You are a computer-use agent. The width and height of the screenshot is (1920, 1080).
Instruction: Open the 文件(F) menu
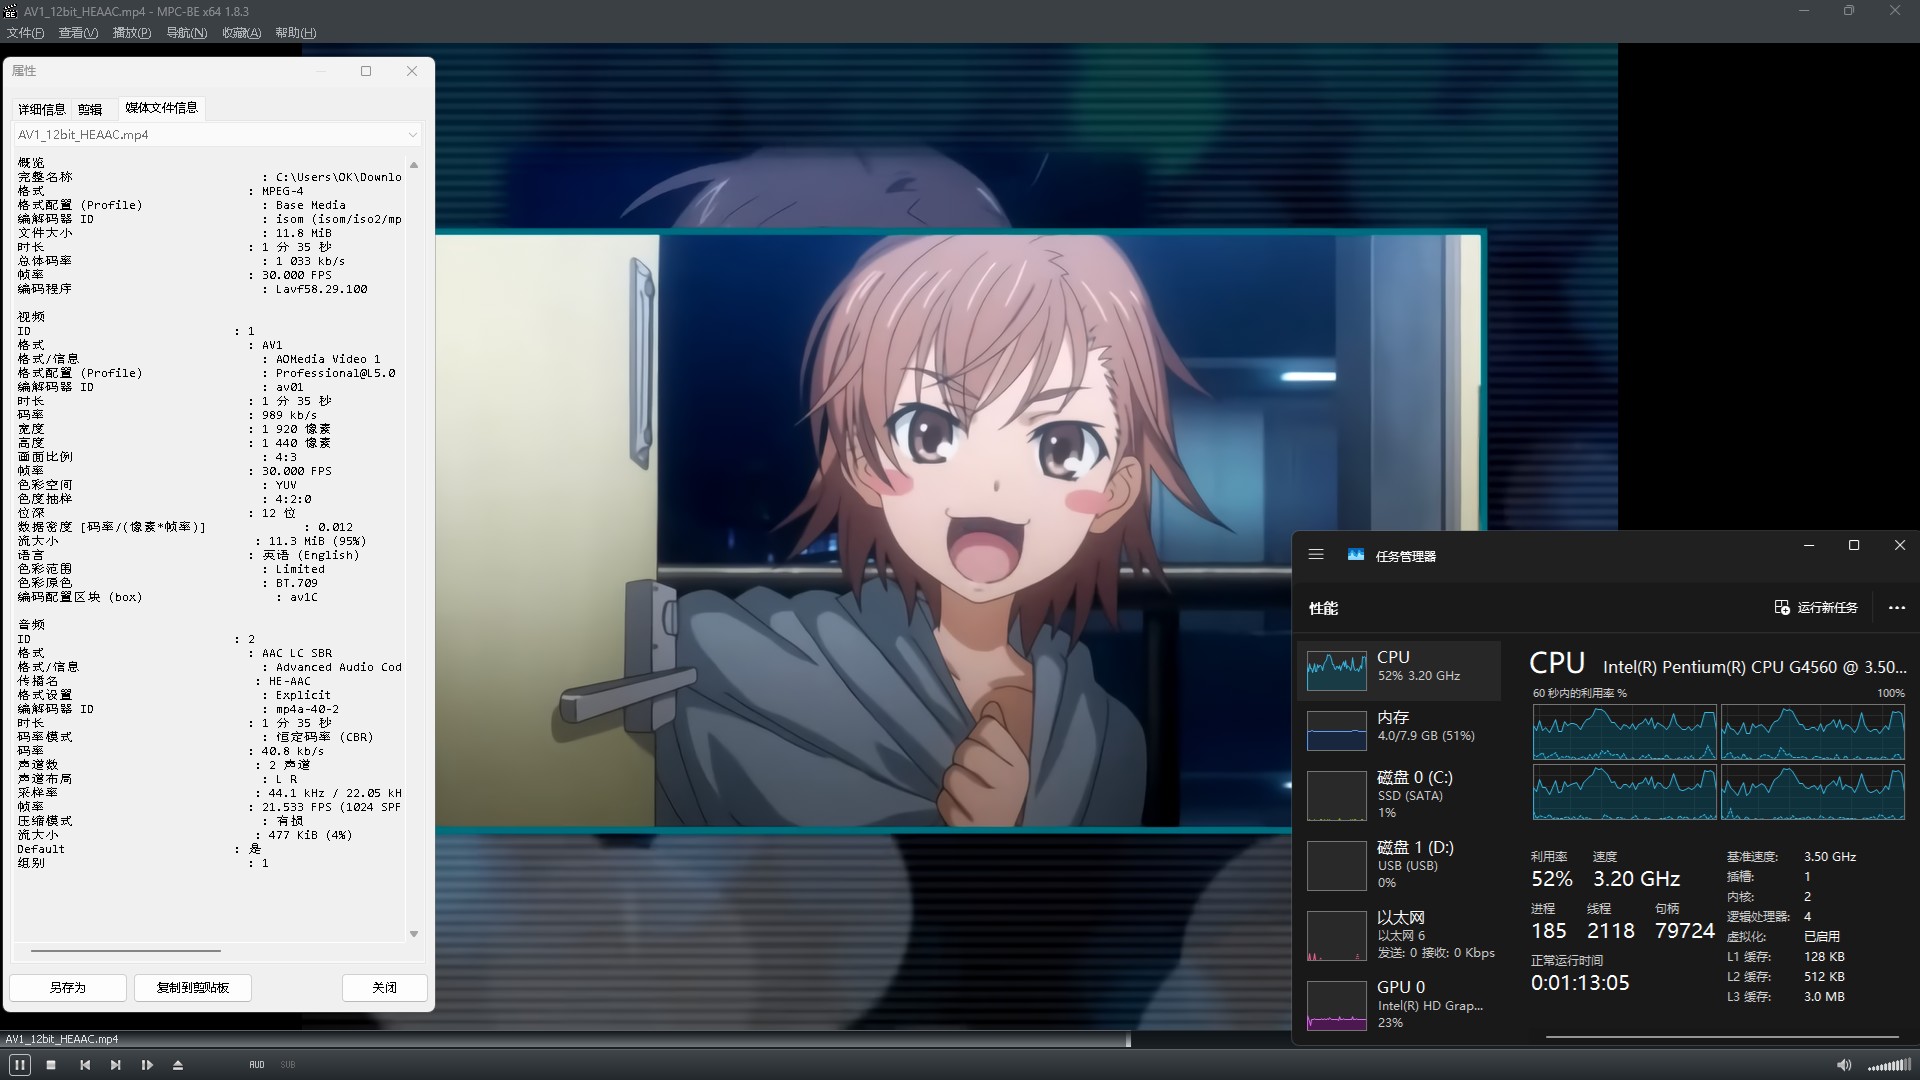pos(26,33)
